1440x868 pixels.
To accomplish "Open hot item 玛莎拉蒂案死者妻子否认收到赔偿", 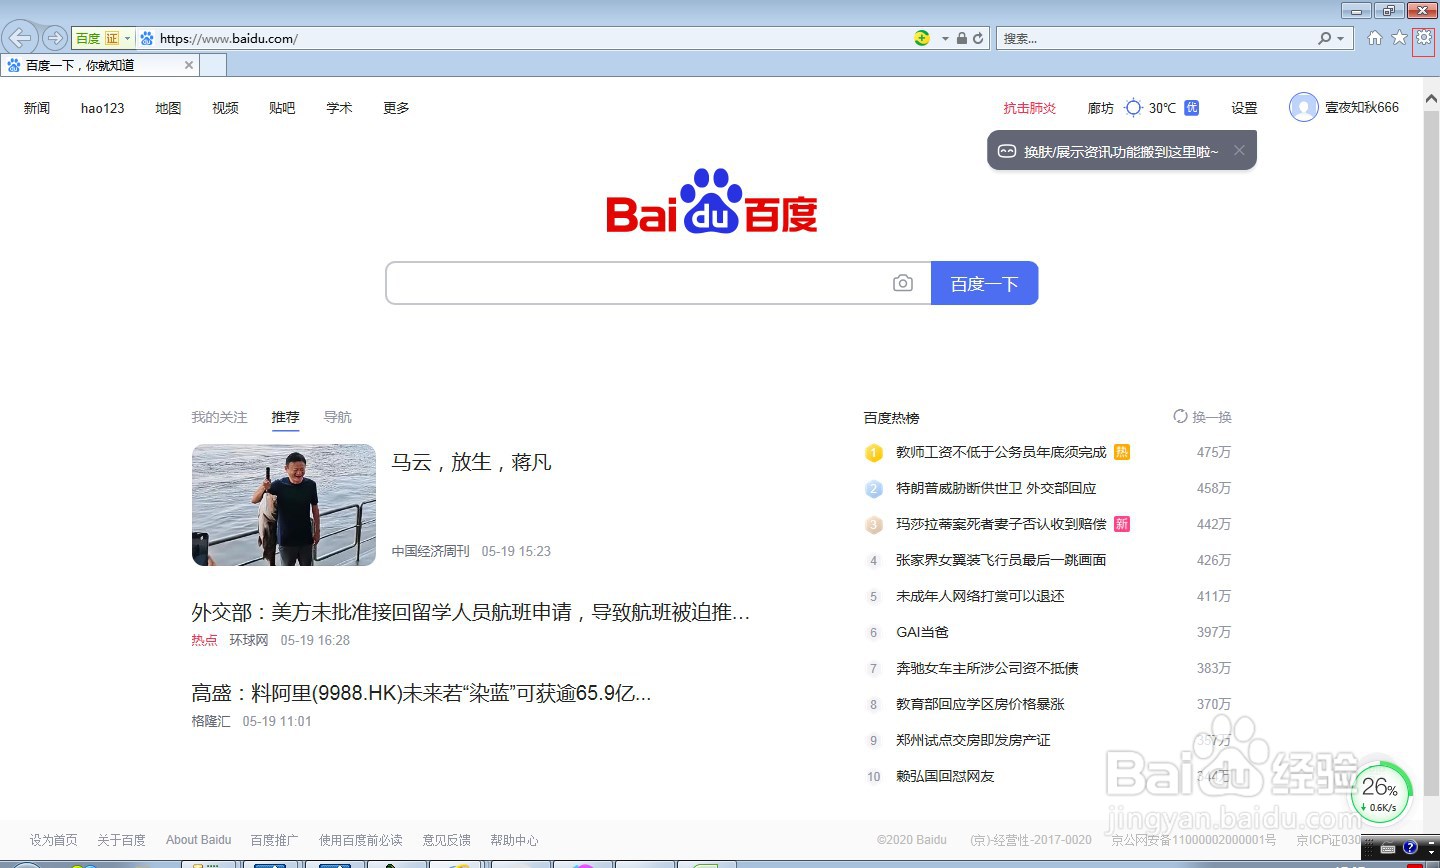I will (1001, 524).
